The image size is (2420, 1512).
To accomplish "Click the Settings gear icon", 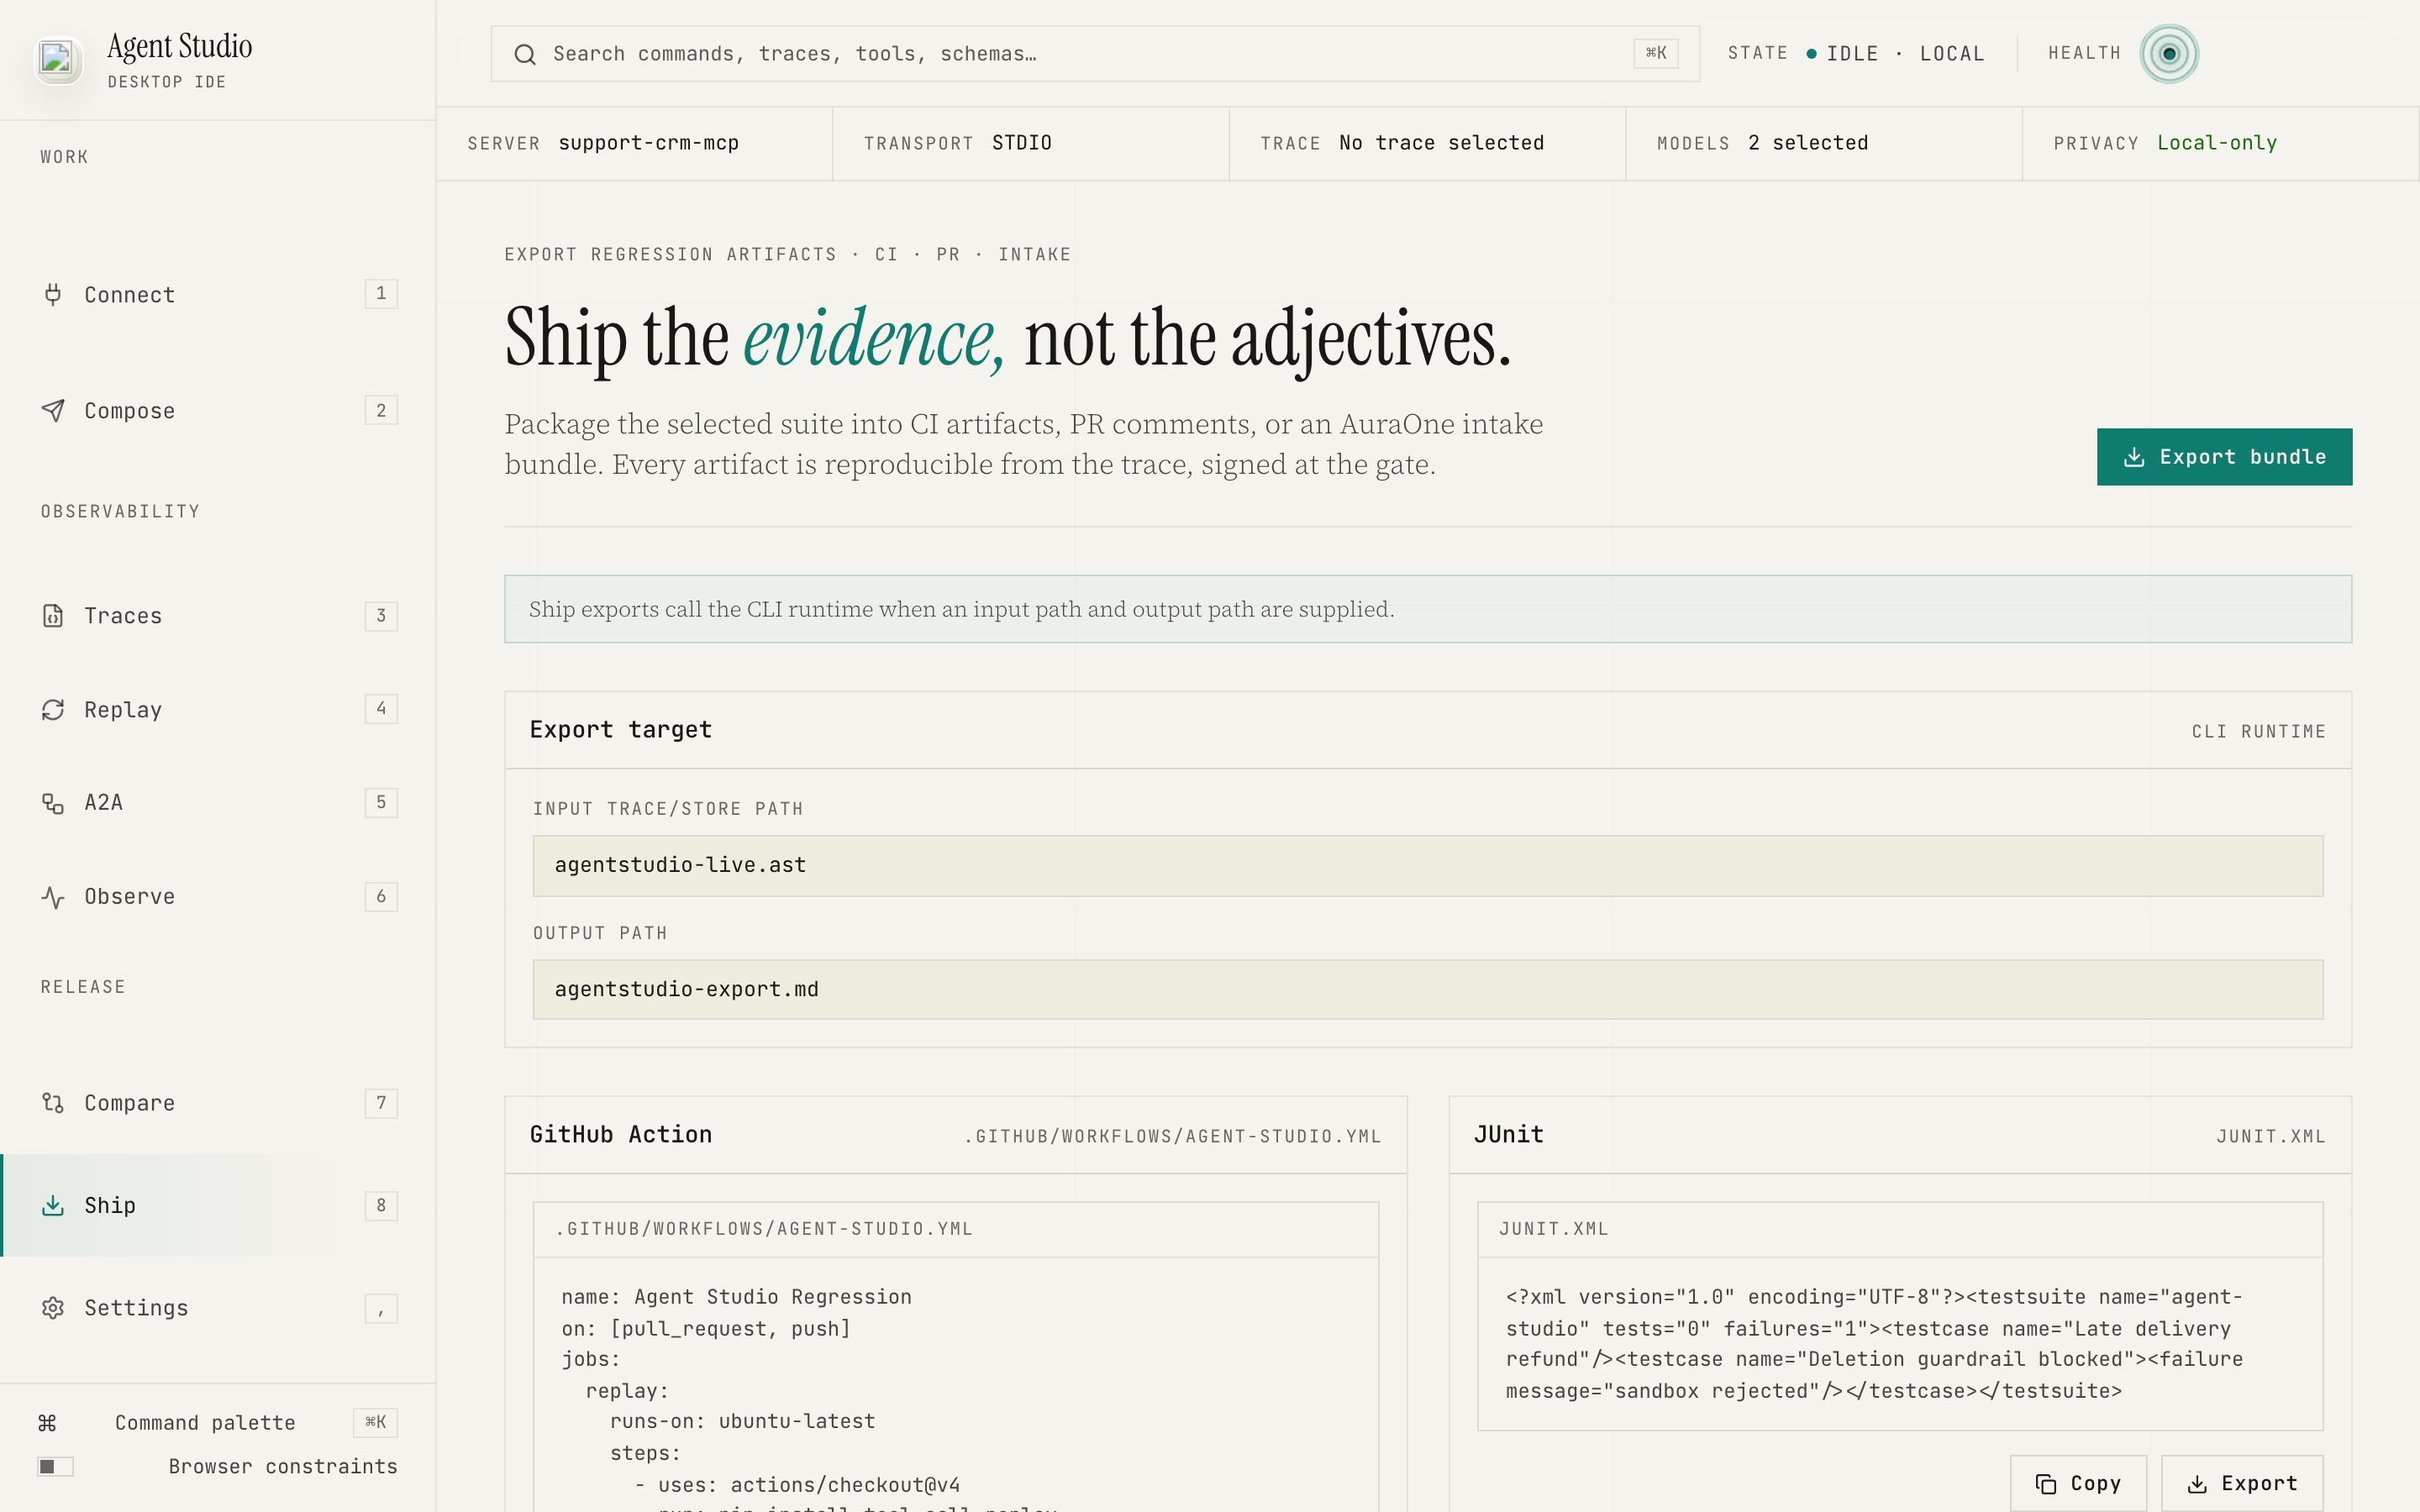I will pos(53,1307).
